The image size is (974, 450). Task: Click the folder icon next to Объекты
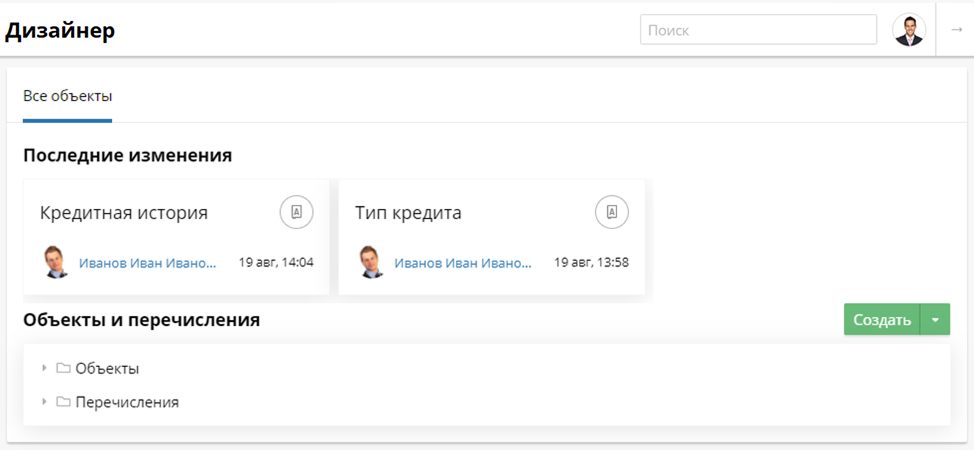[64, 368]
